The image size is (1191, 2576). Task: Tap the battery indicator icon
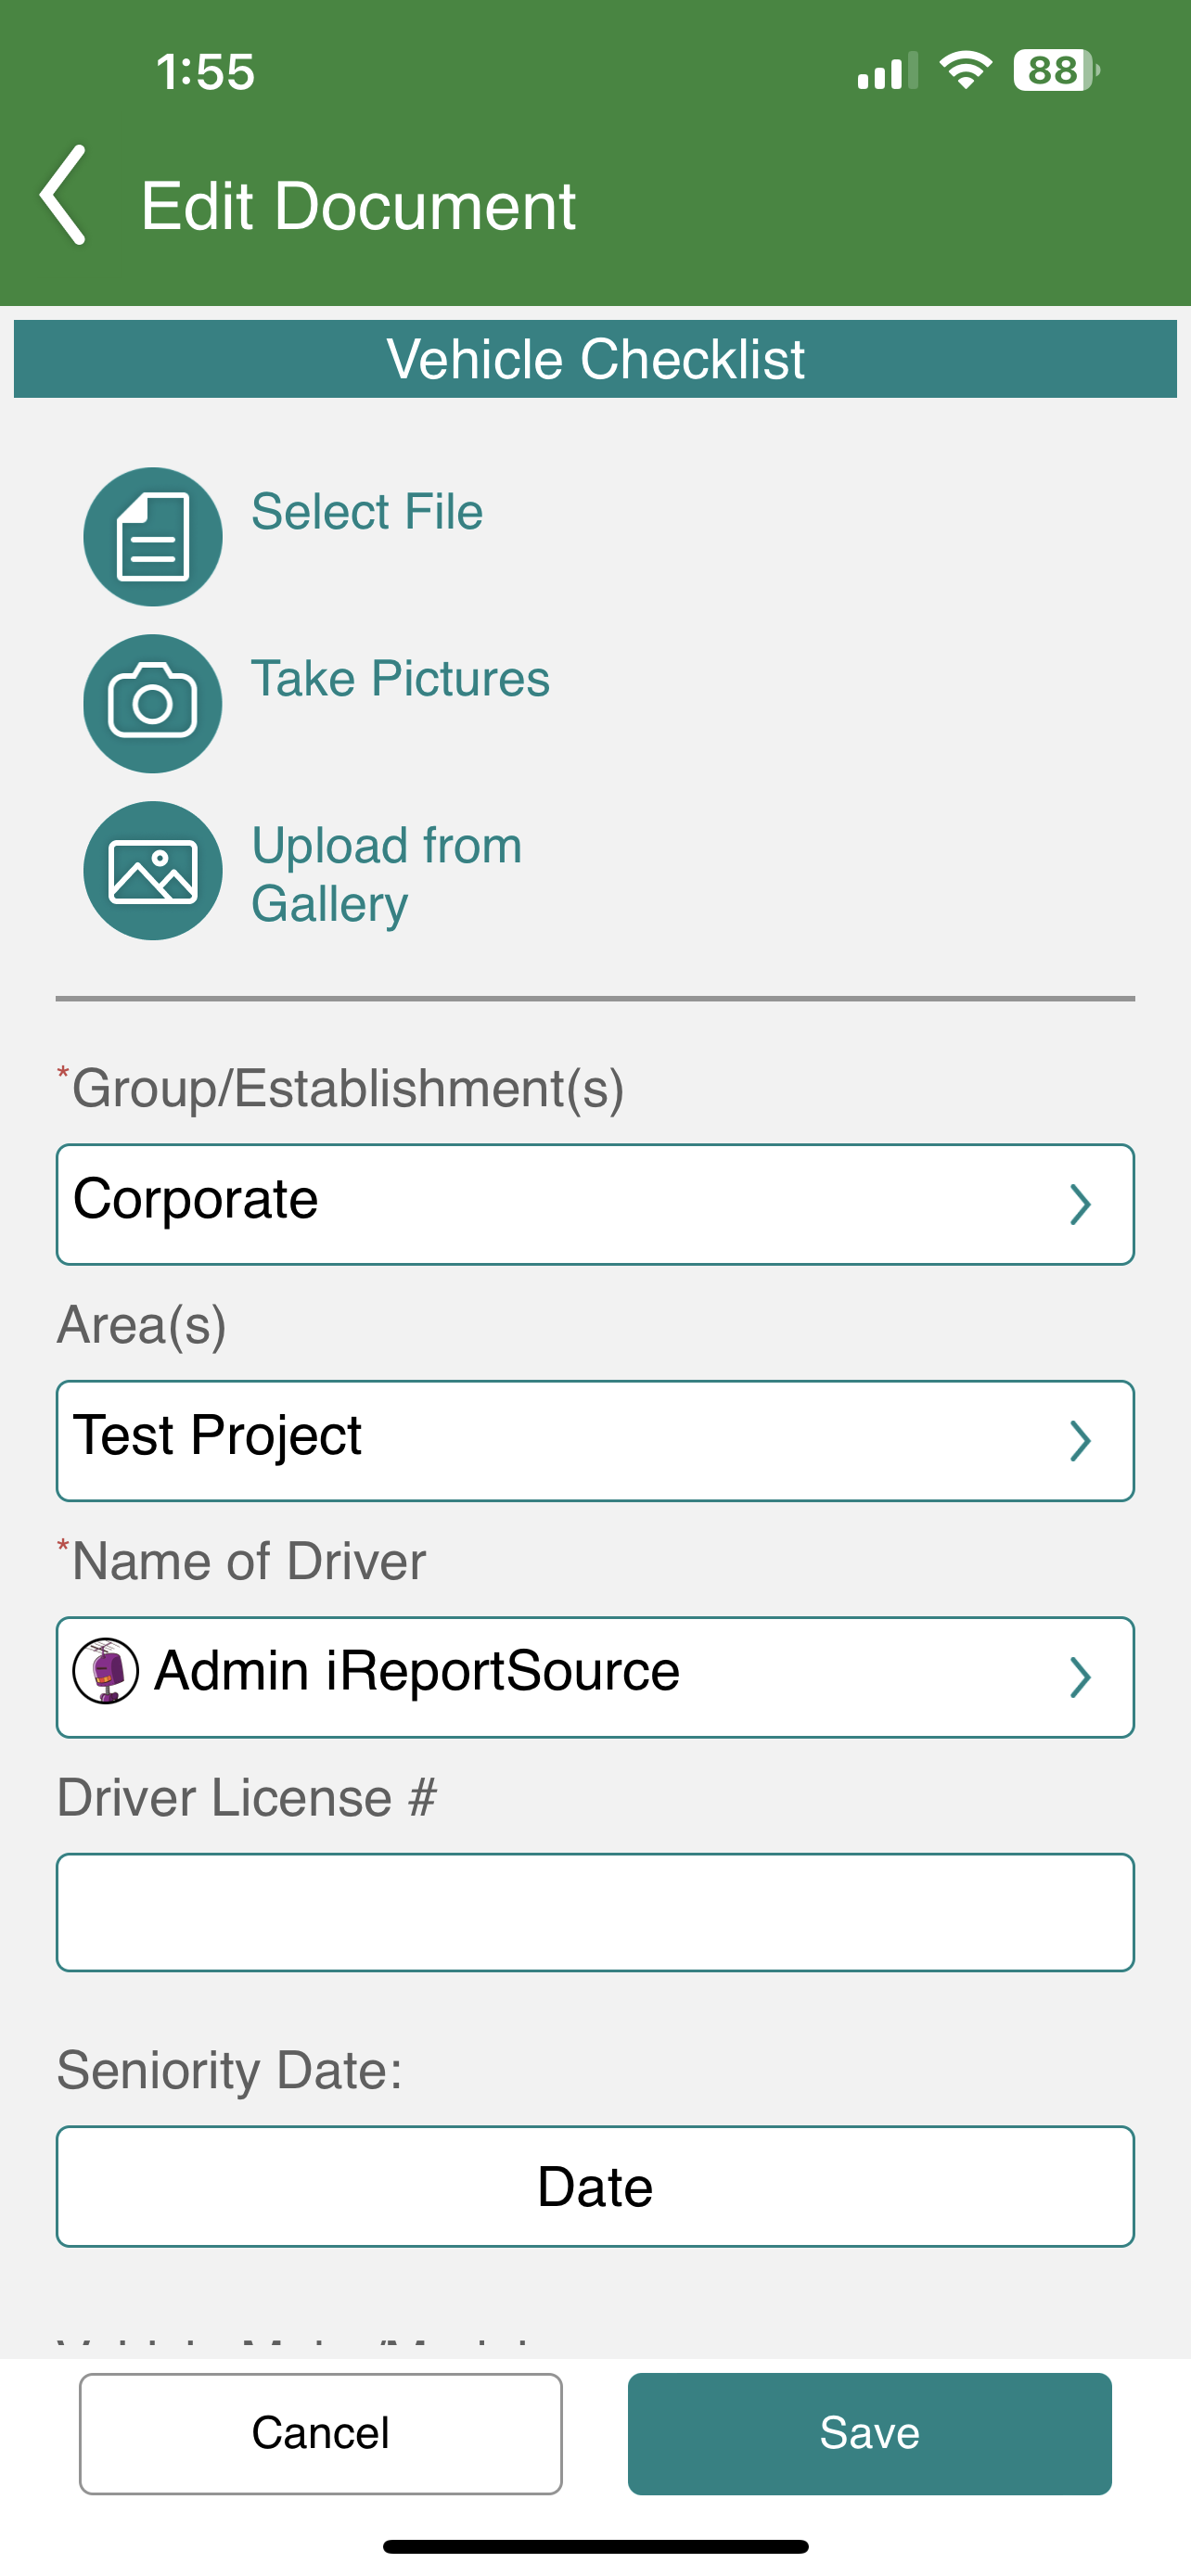click(x=1057, y=70)
